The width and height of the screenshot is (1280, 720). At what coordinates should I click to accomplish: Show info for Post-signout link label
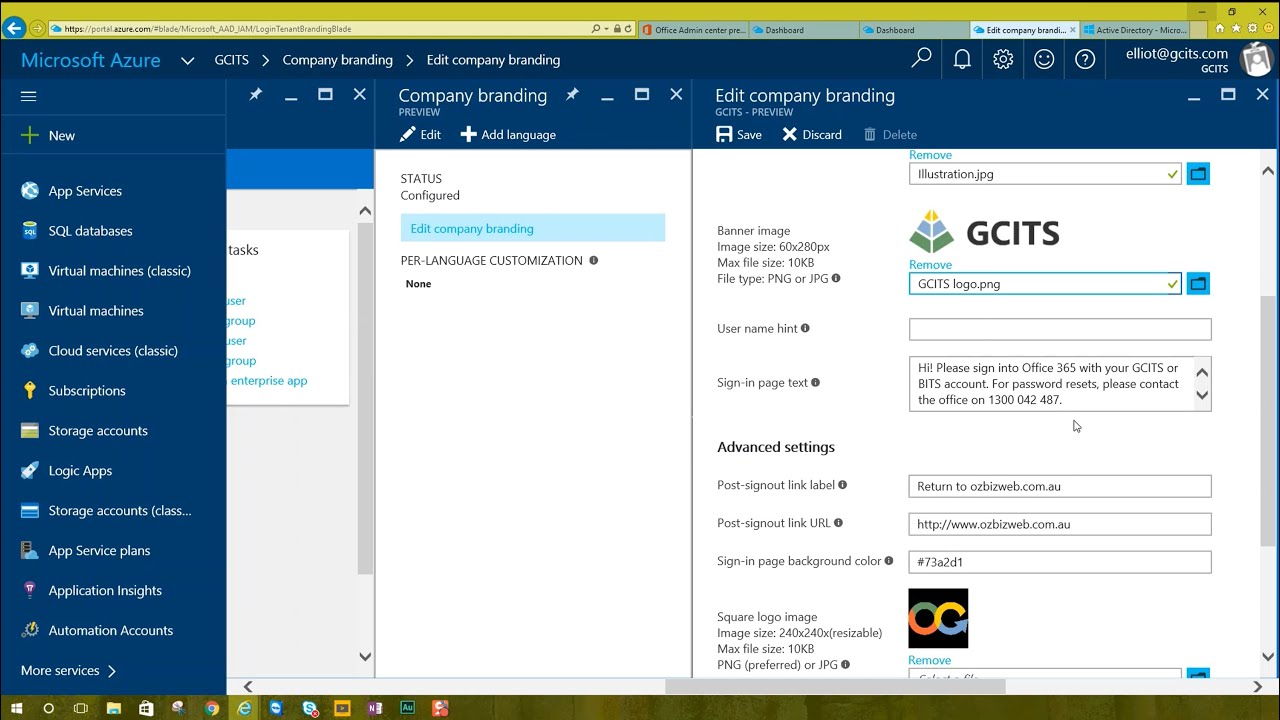tap(842, 485)
